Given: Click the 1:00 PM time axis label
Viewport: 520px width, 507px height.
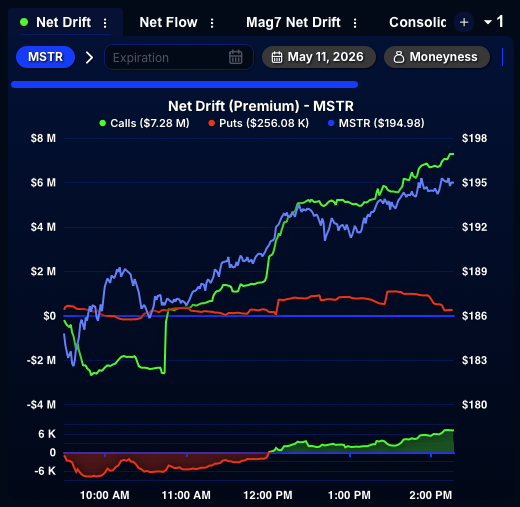Looking at the screenshot, I should [349, 495].
